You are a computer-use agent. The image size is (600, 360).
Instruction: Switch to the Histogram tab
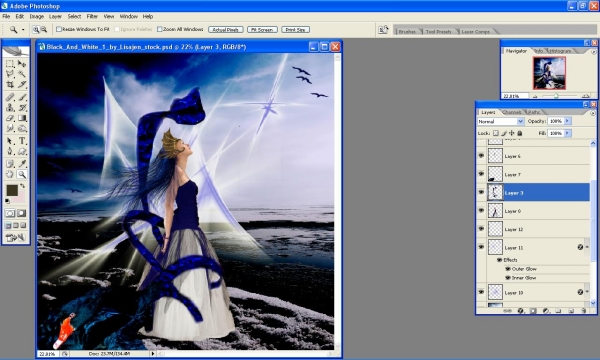560,50
